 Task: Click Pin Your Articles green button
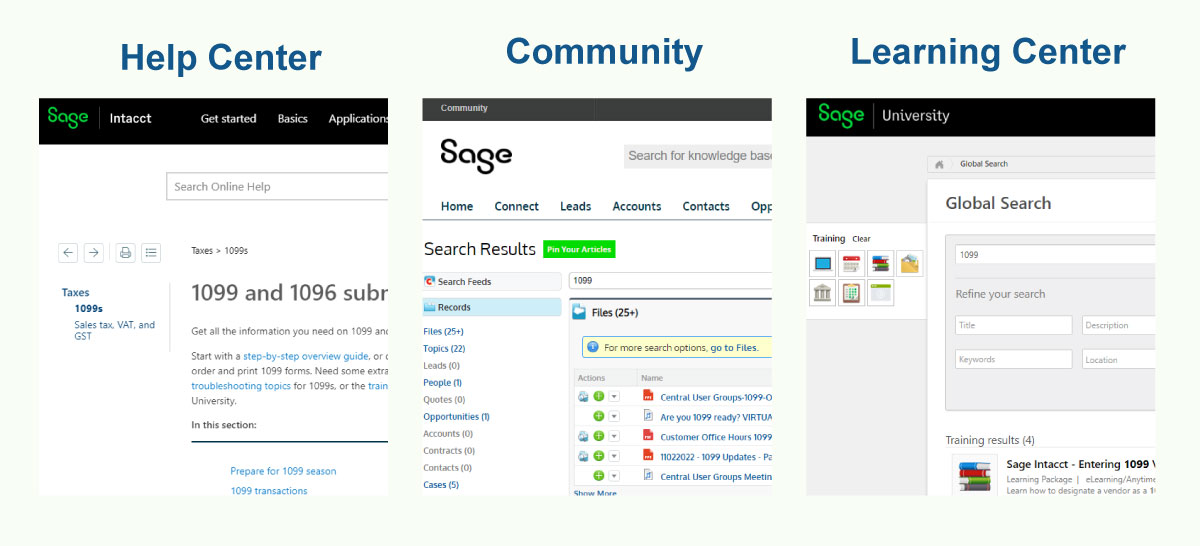click(579, 249)
